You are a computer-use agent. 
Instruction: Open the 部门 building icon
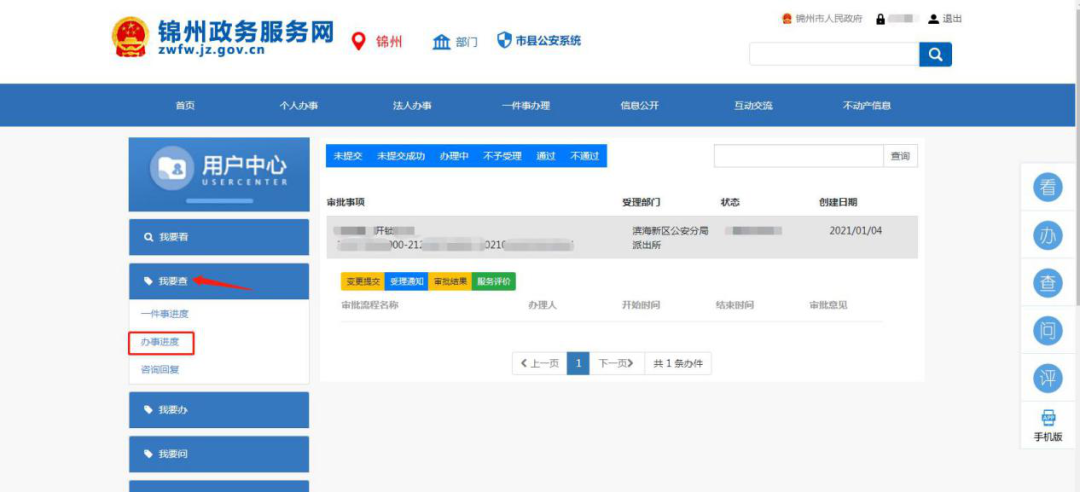442,41
